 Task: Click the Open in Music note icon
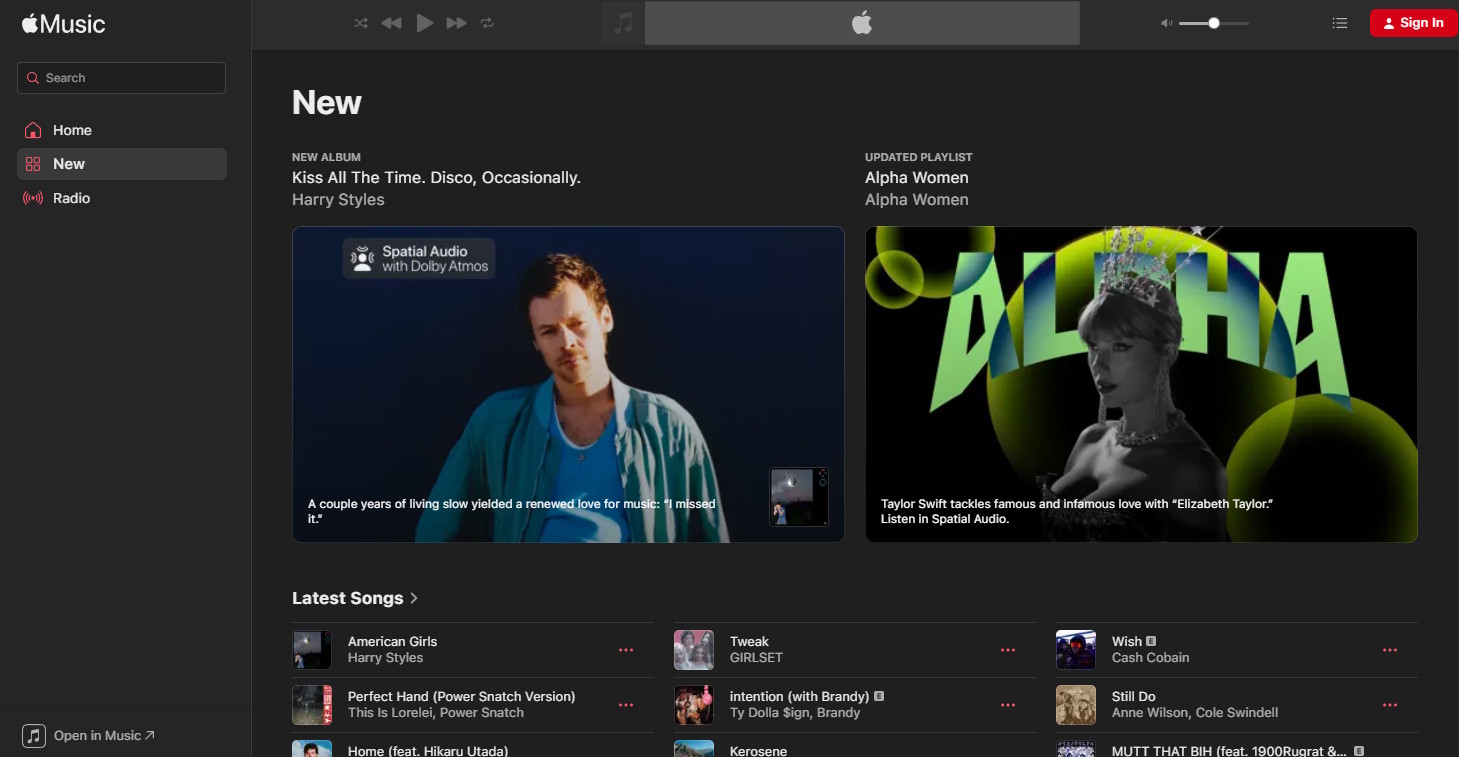pyautogui.click(x=34, y=736)
